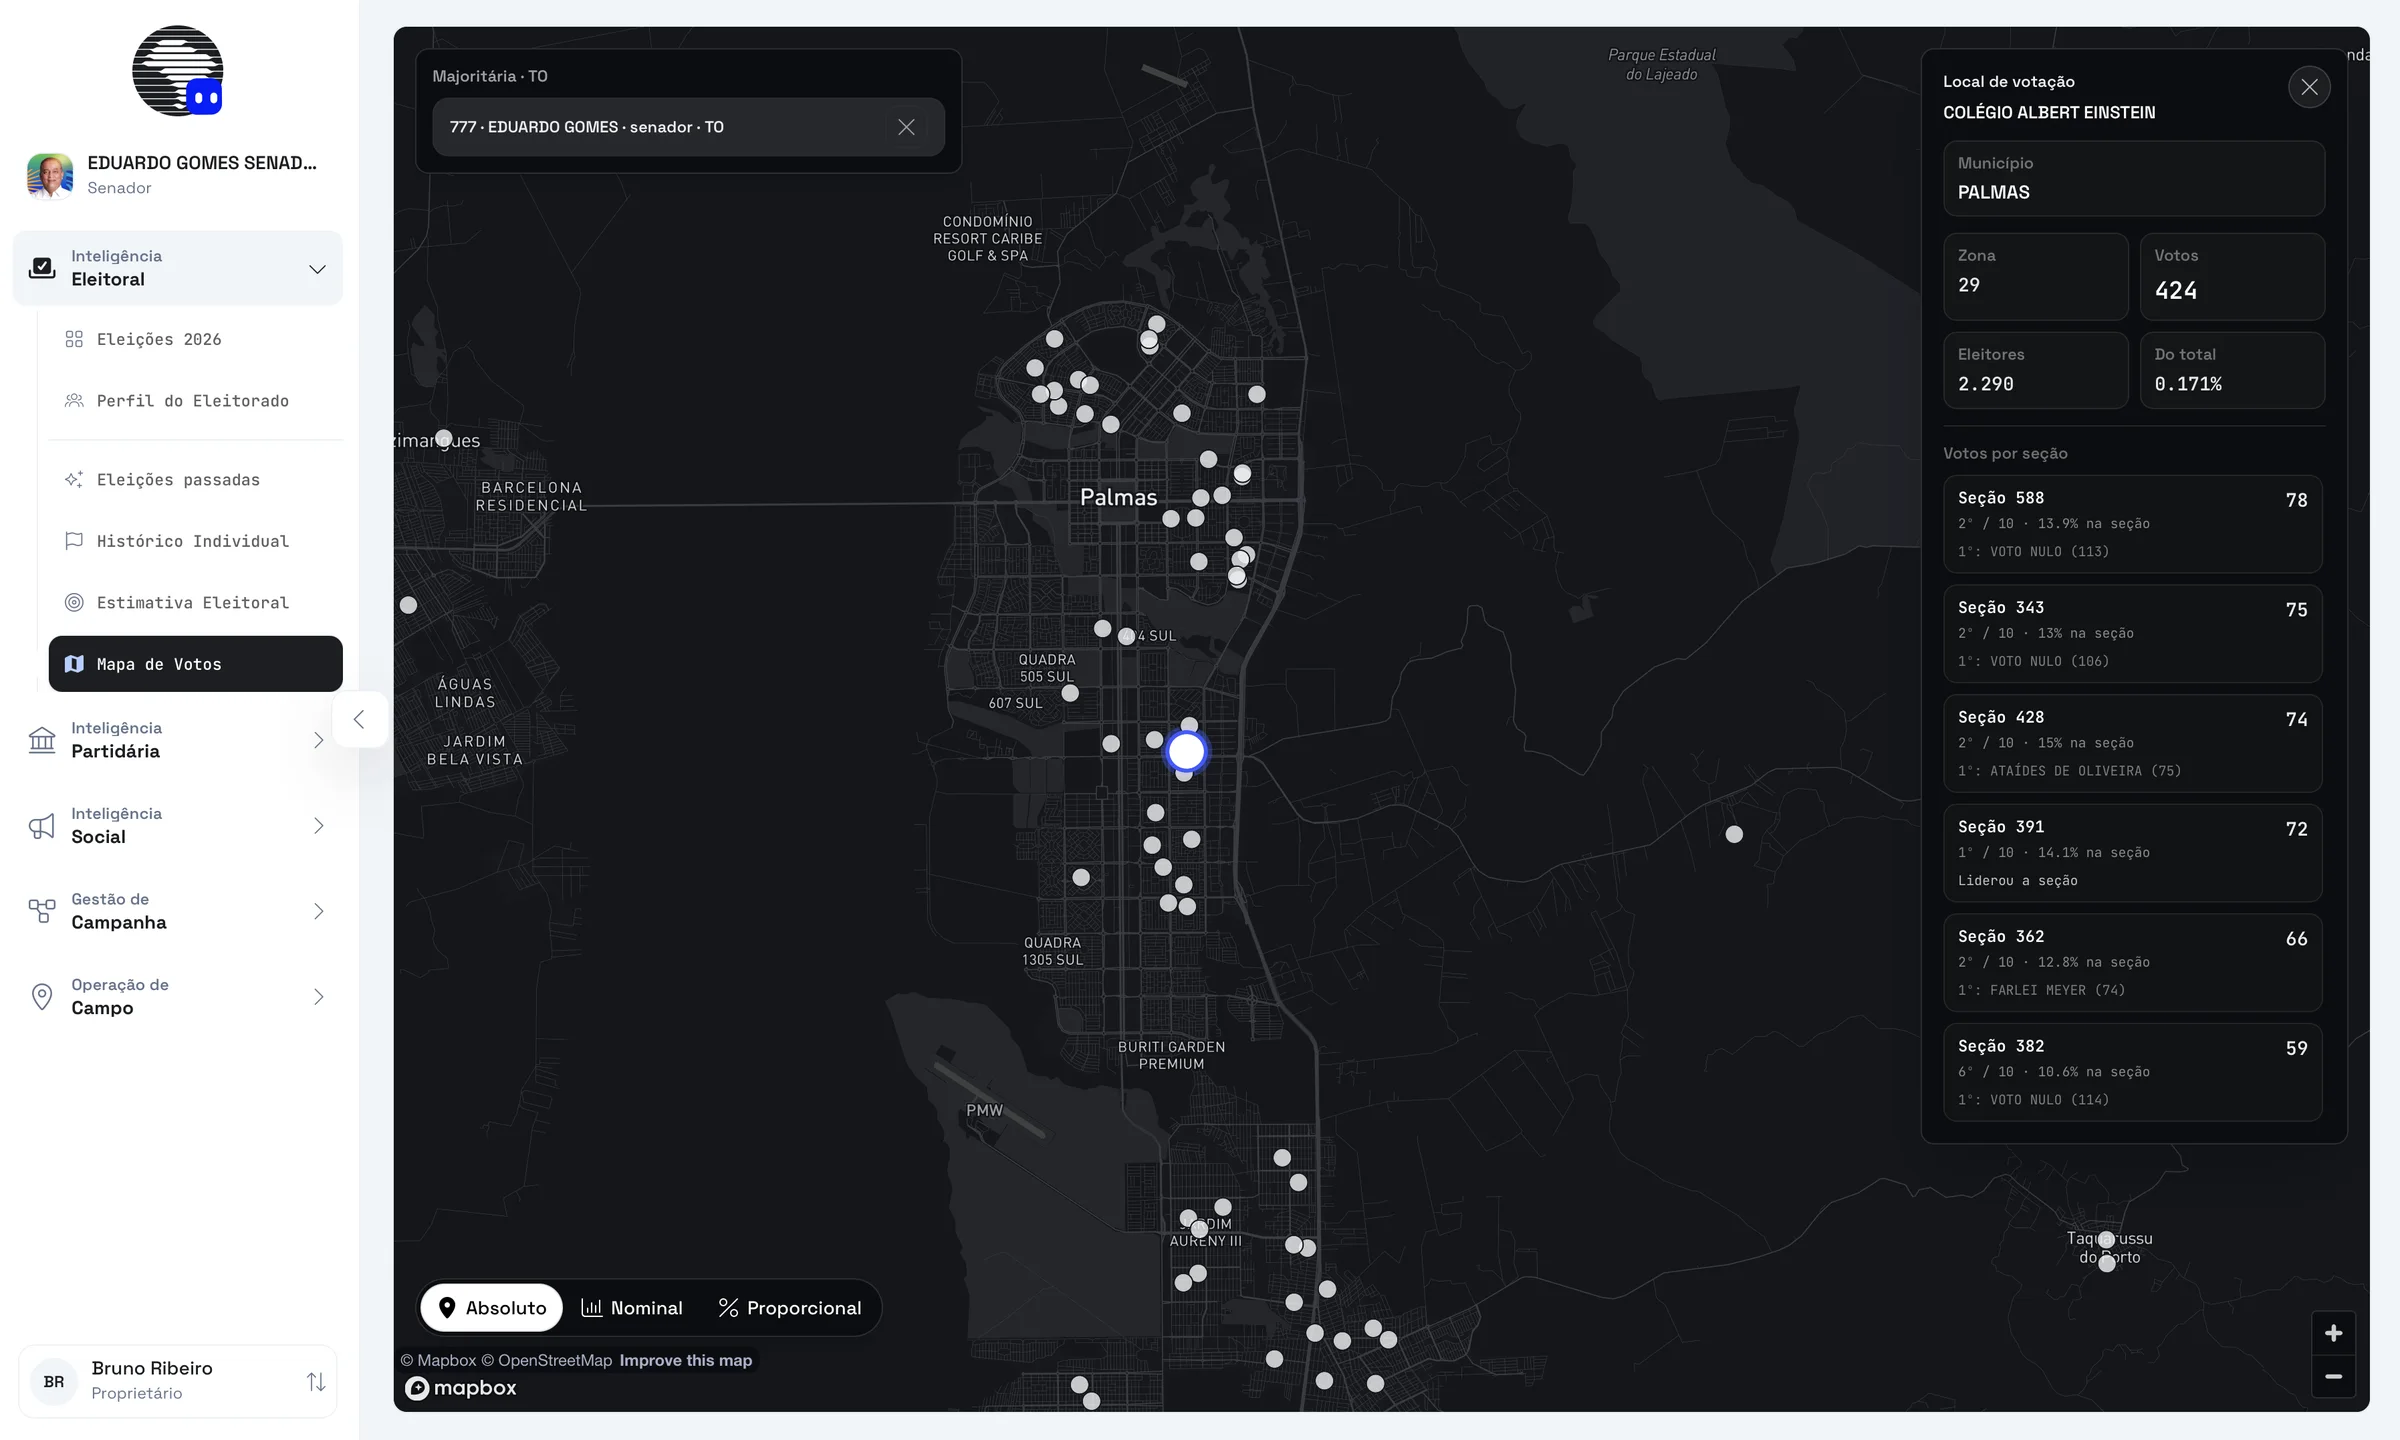This screenshot has height=1440, width=2400.
Task: Switch map mode to Nominal
Action: (632, 1308)
